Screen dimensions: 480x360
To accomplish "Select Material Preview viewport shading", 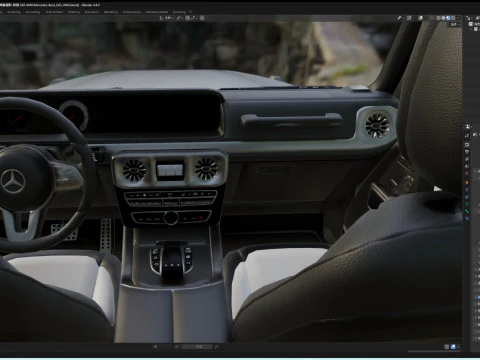I will (x=448, y=18).
